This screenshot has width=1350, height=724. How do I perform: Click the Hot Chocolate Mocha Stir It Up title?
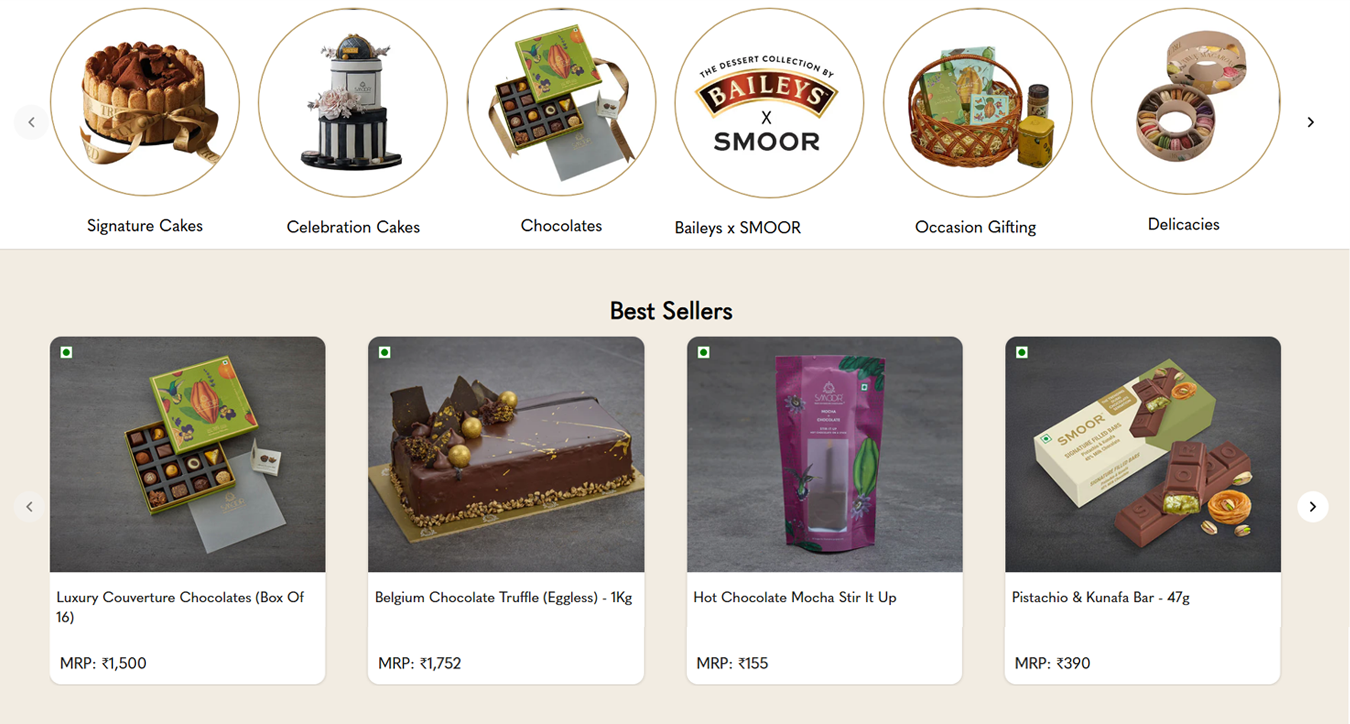tap(795, 597)
